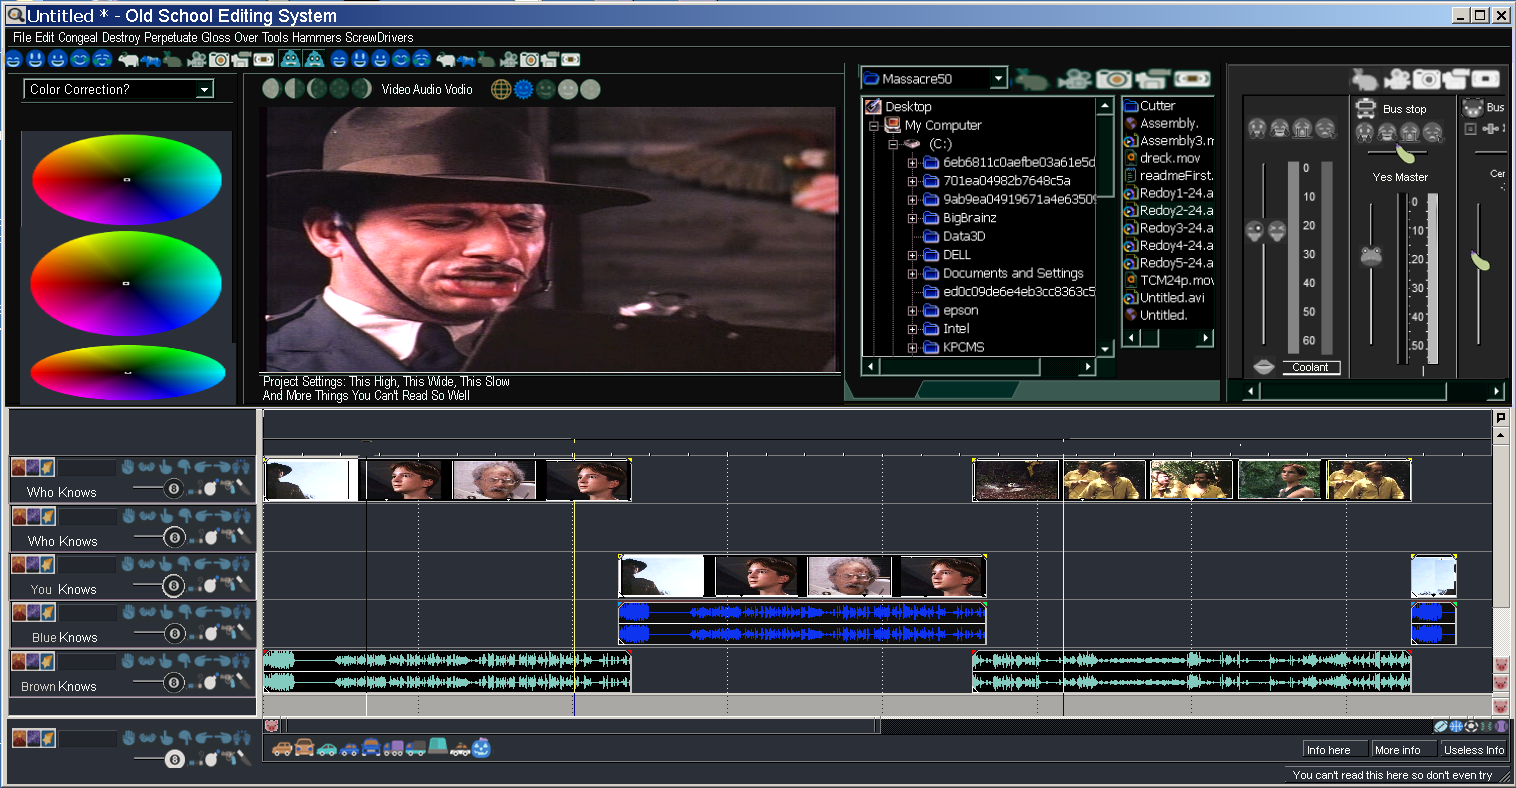1516x788 pixels.
Task: Toggle the volcano thumbnail on first Who Knows track
Action: click(18, 467)
